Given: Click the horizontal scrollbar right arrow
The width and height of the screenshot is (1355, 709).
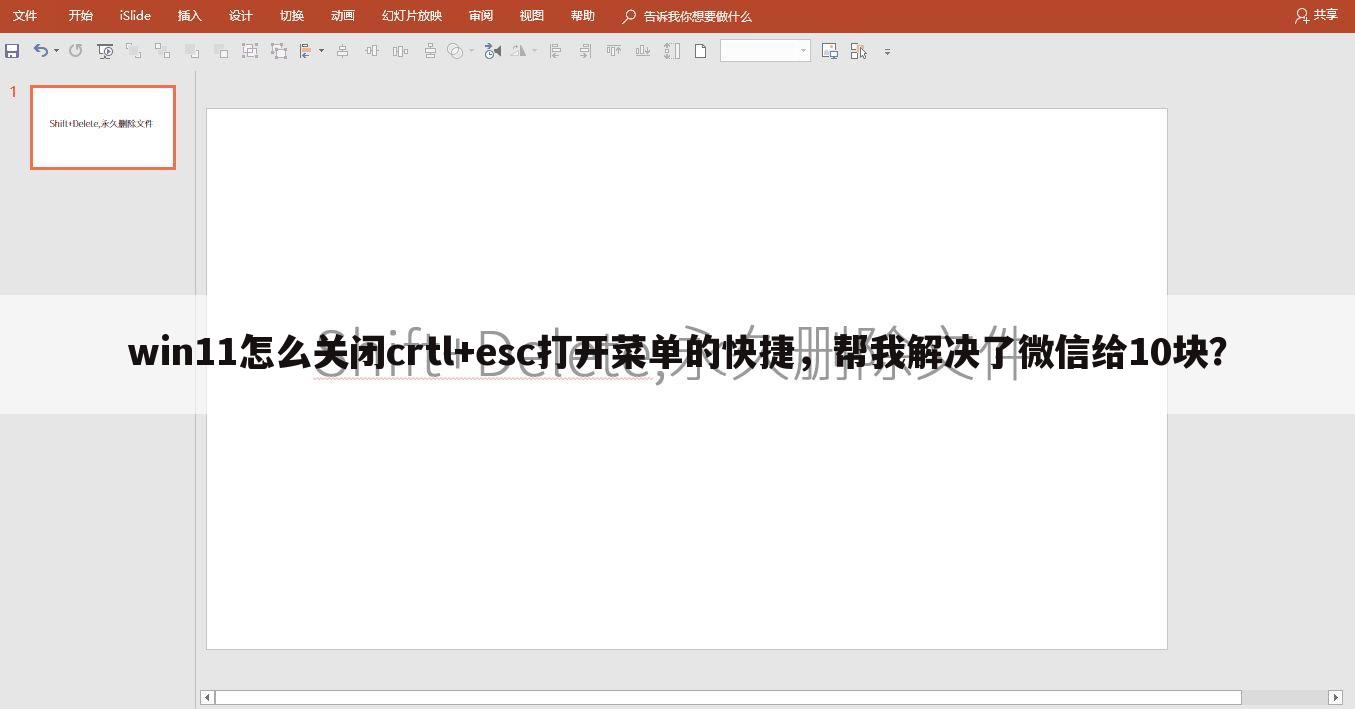Looking at the screenshot, I should [1335, 697].
